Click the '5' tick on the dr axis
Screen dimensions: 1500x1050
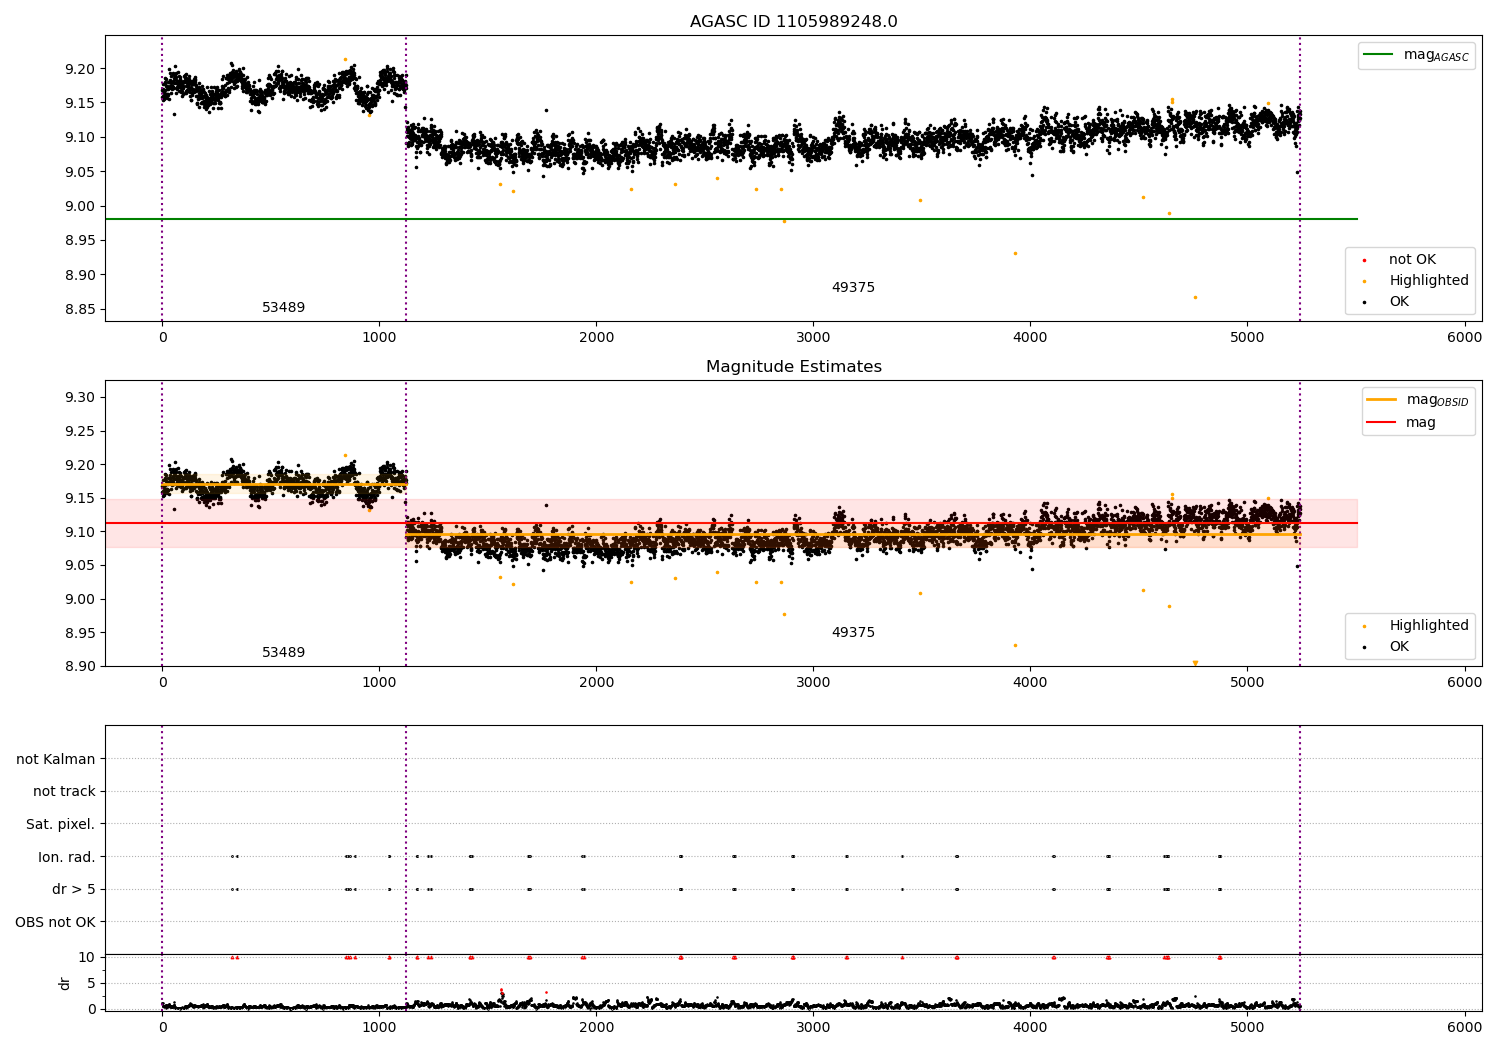[x=91, y=984]
